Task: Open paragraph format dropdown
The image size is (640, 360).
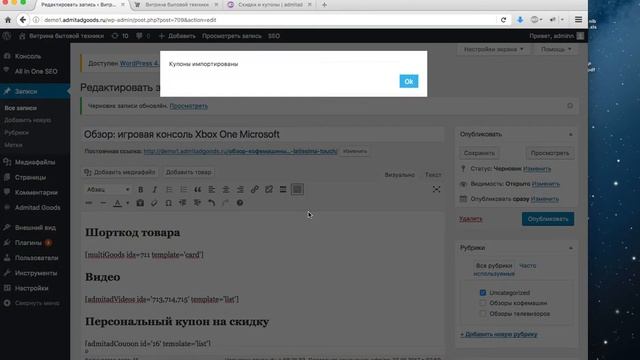Action: pyautogui.click(x=108, y=189)
